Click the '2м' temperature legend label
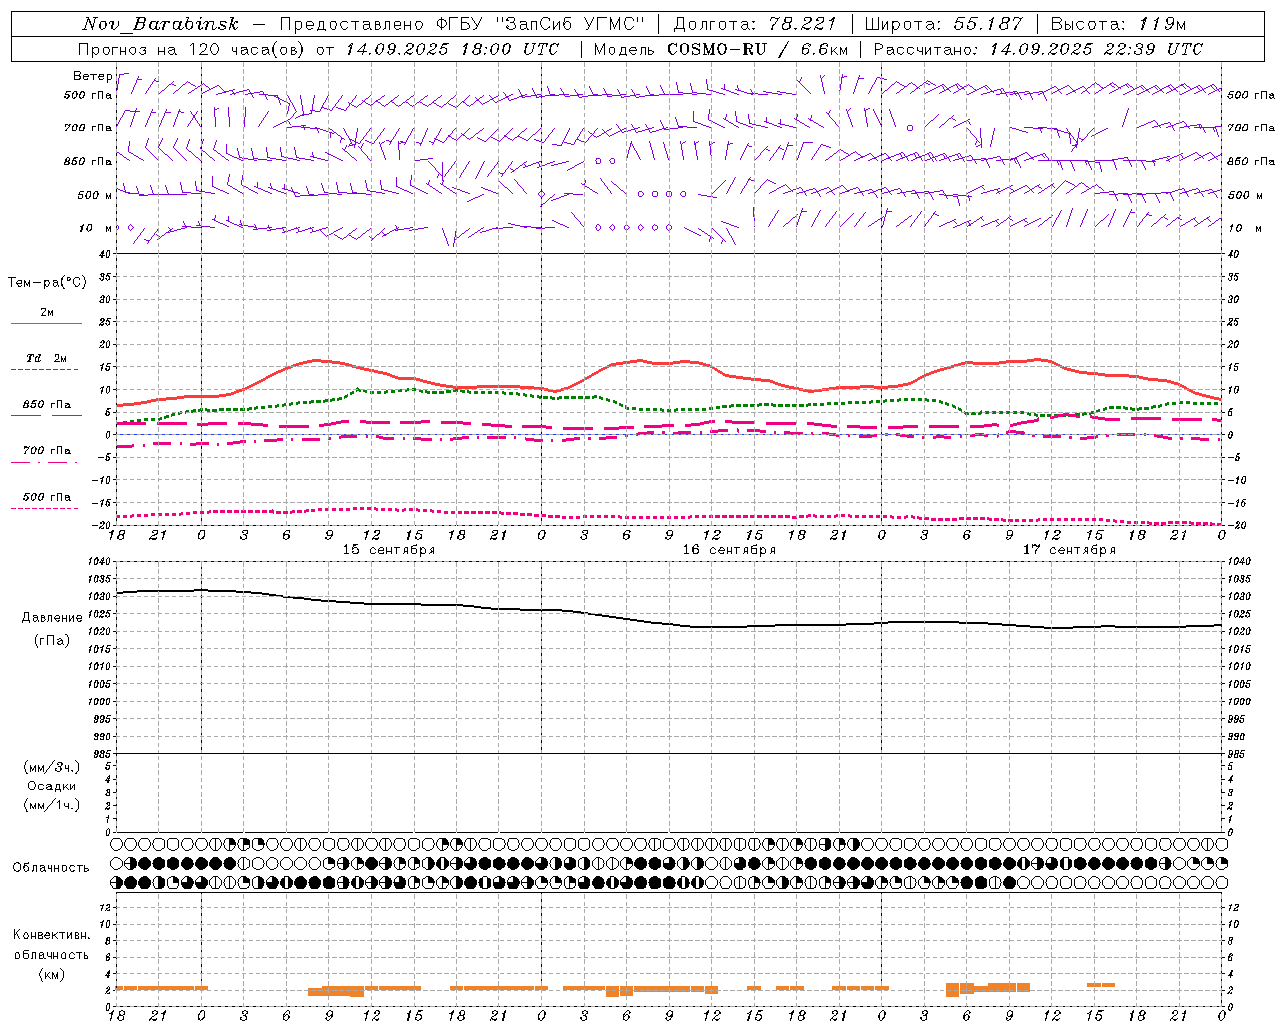The width and height of the screenshot is (1280, 1024). pyautogui.click(x=47, y=313)
